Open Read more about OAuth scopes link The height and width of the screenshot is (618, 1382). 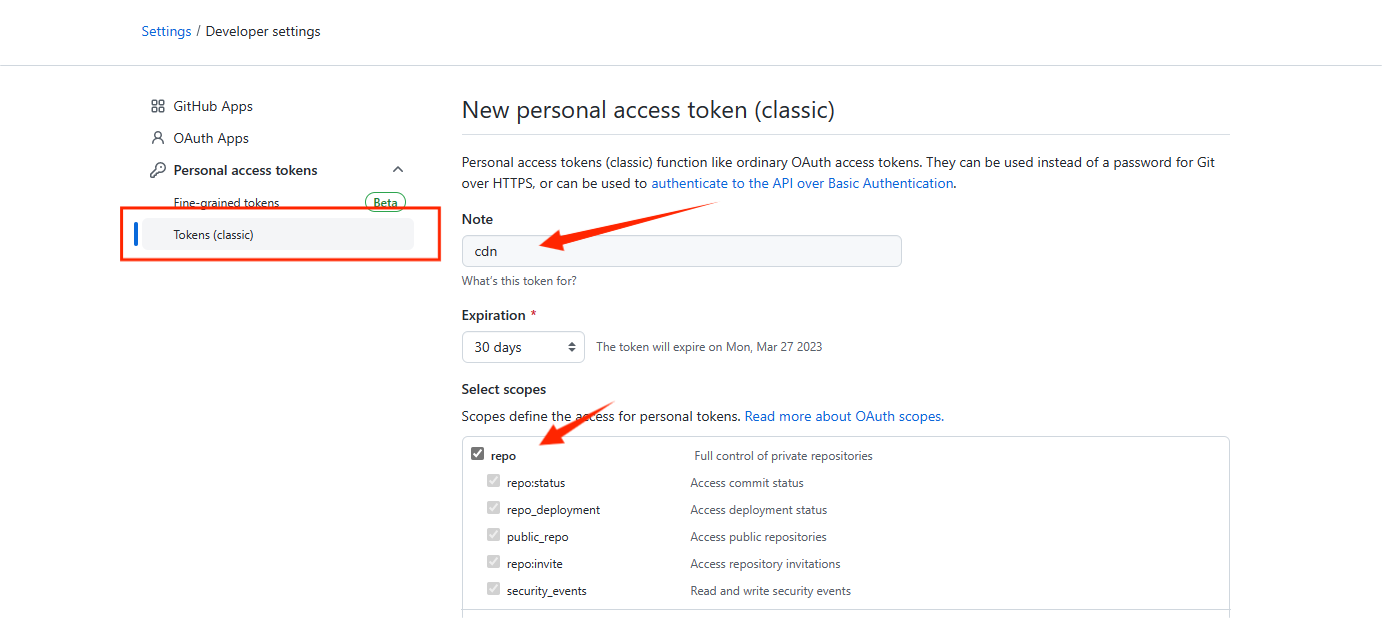coord(844,416)
